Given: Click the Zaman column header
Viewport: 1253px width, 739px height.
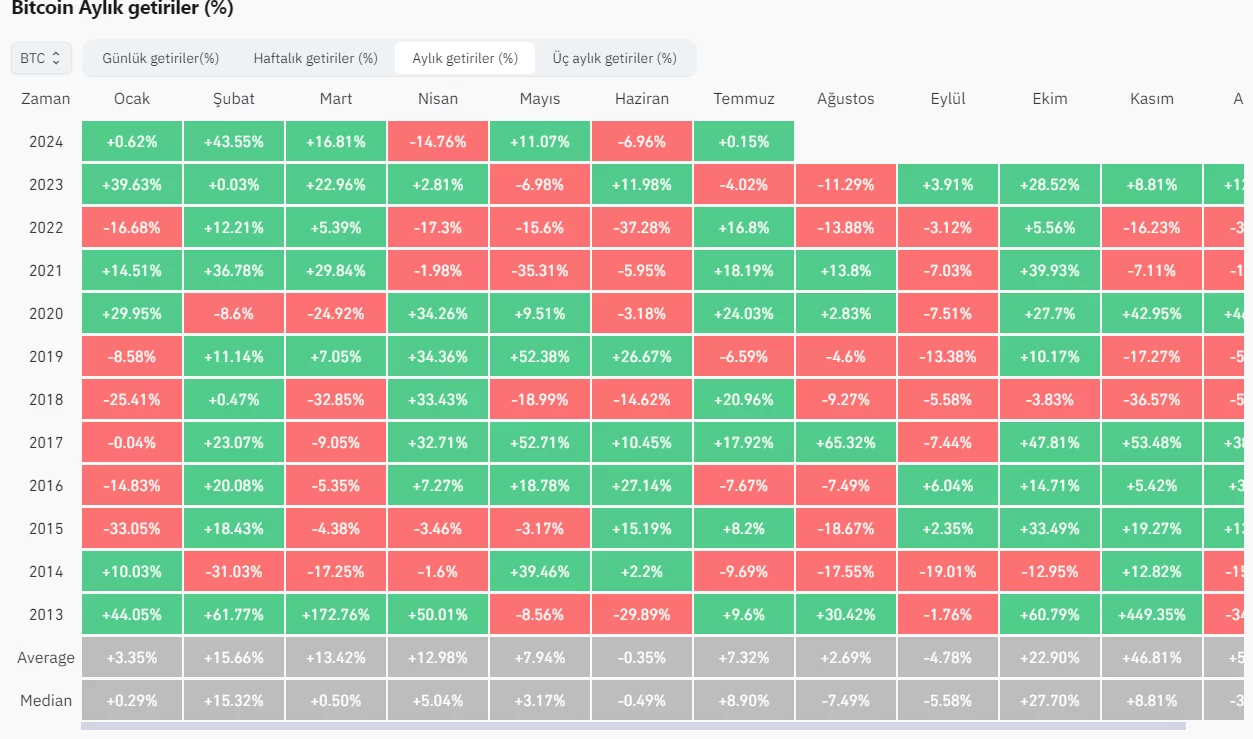Looking at the screenshot, I should [46, 98].
